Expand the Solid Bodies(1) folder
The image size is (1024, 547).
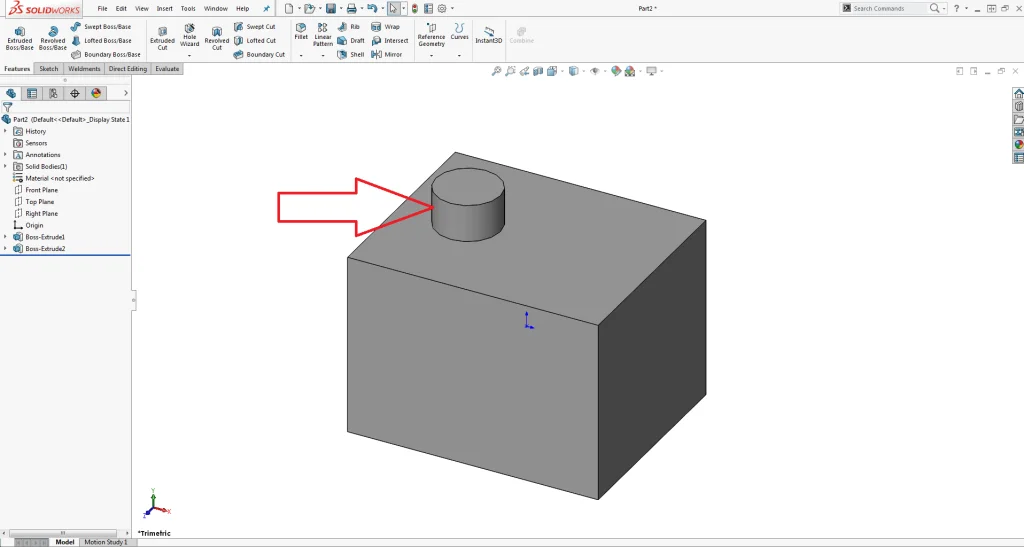(5, 166)
